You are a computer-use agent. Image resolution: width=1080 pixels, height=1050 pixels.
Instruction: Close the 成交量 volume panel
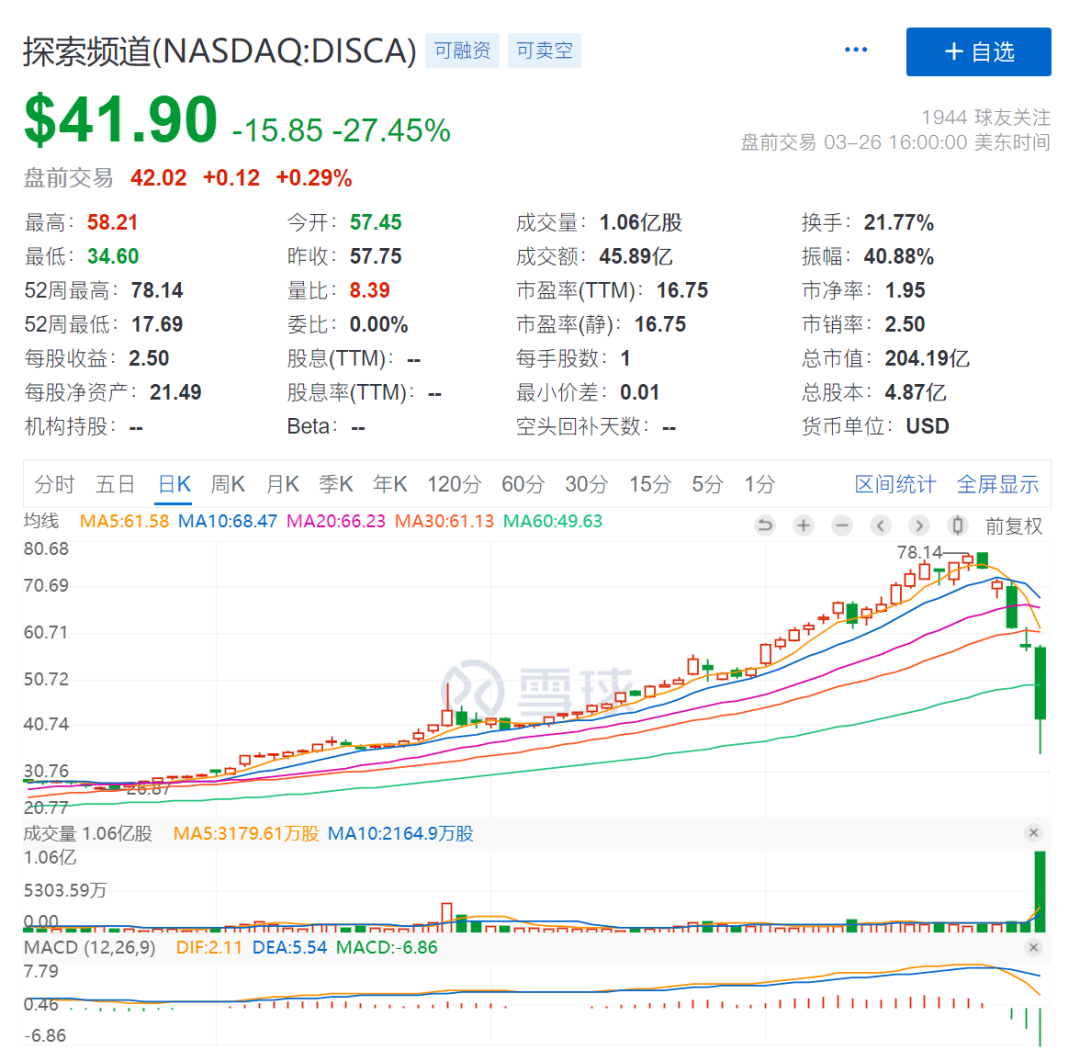1033,833
